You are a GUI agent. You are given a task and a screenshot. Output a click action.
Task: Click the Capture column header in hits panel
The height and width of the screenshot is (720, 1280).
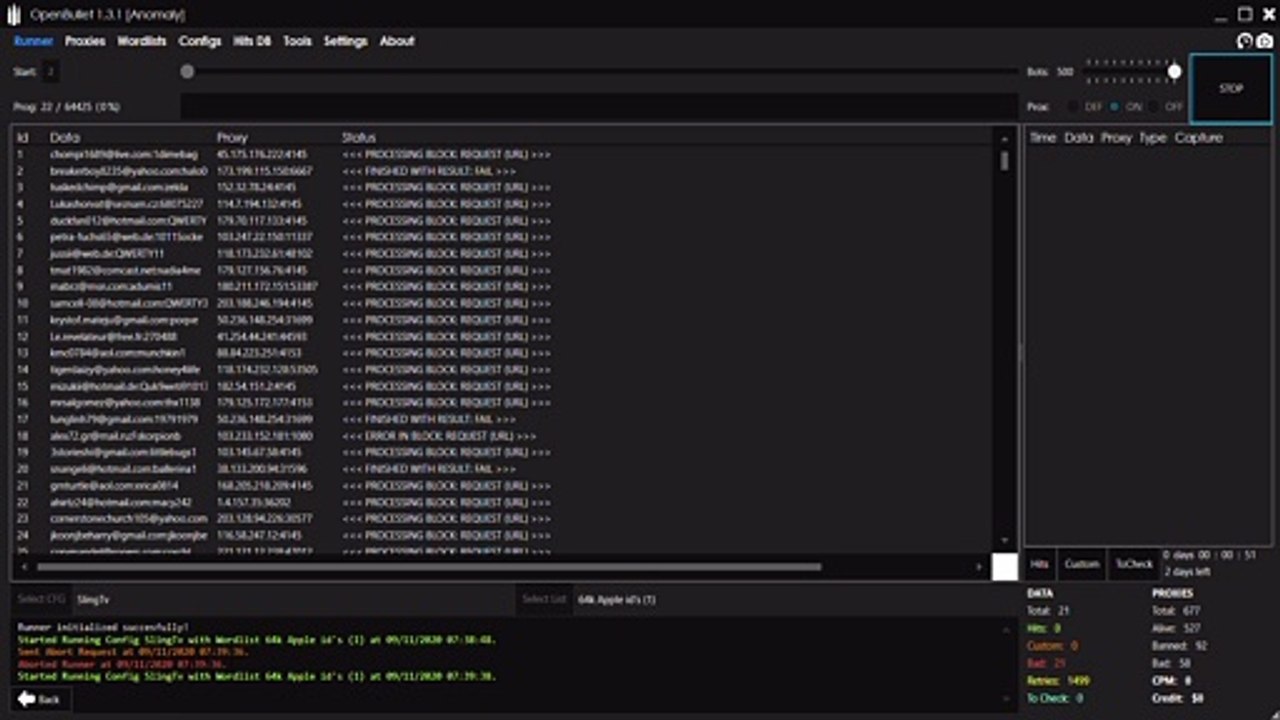coord(1199,137)
